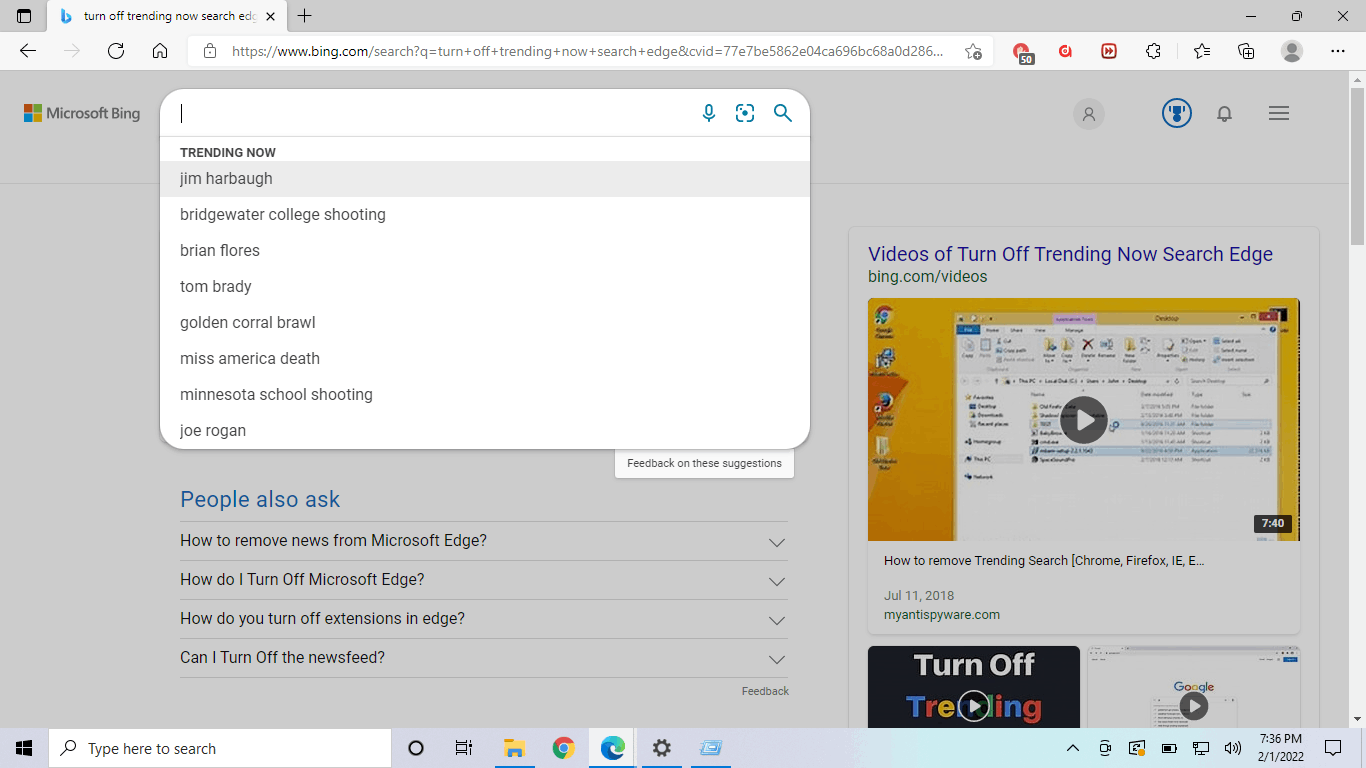Go back with the browser back arrow

(x=28, y=51)
